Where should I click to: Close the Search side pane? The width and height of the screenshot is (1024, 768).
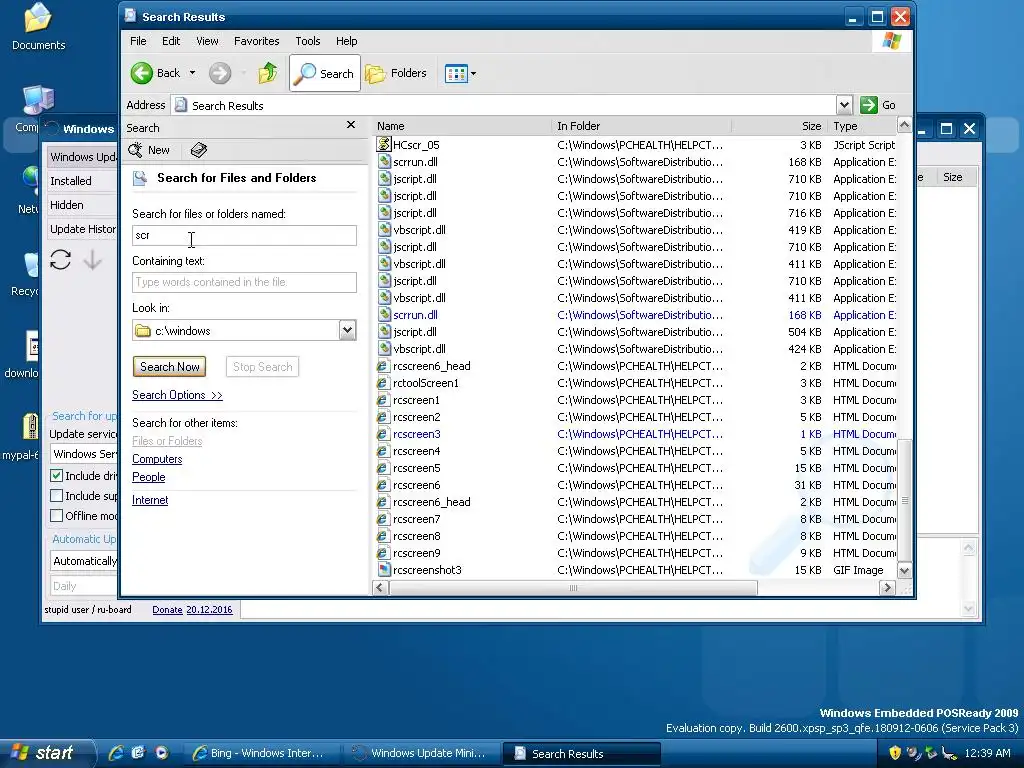click(351, 125)
